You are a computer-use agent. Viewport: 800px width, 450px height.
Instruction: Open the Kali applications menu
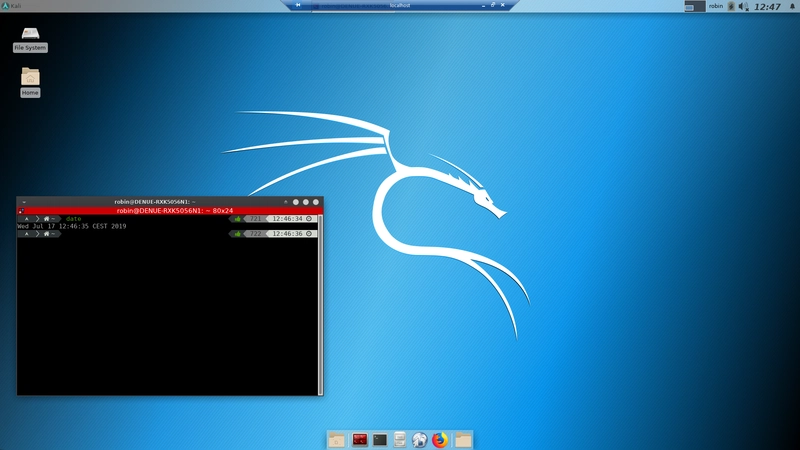point(11,6)
